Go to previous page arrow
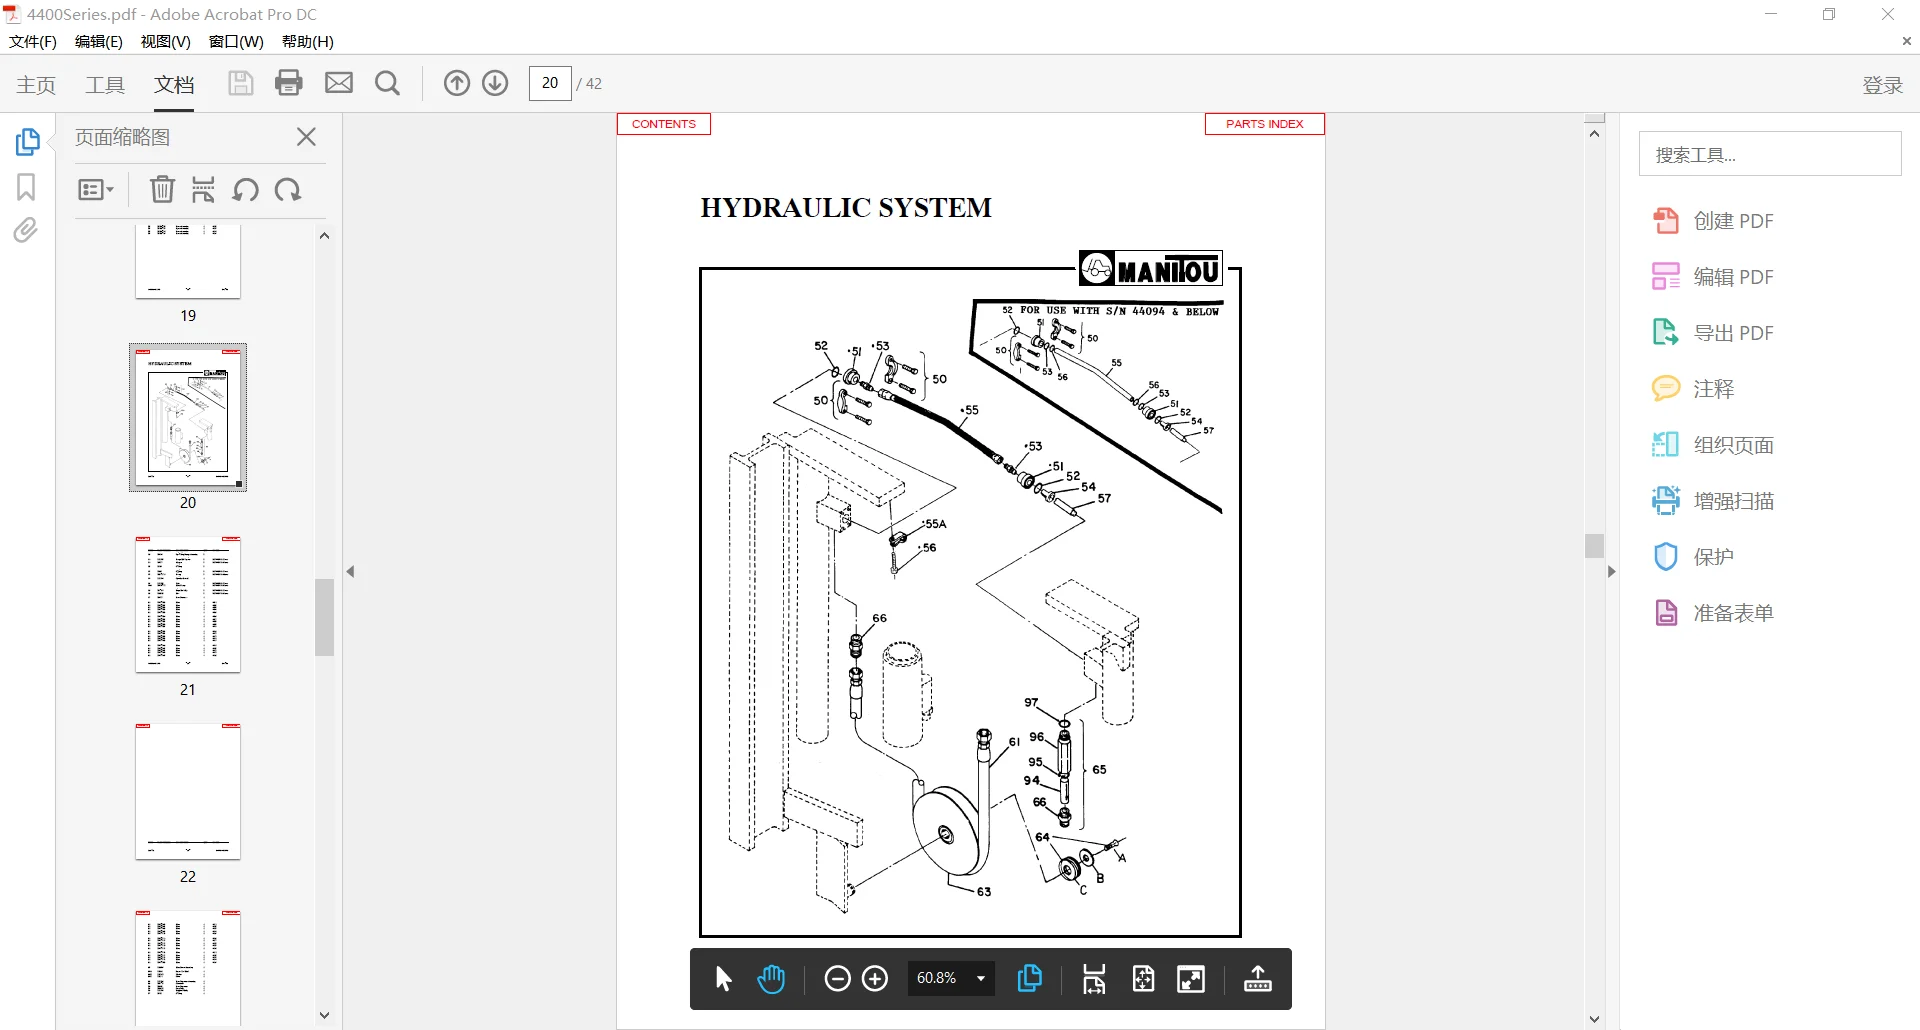Screen dimensions: 1920x1030 457,83
